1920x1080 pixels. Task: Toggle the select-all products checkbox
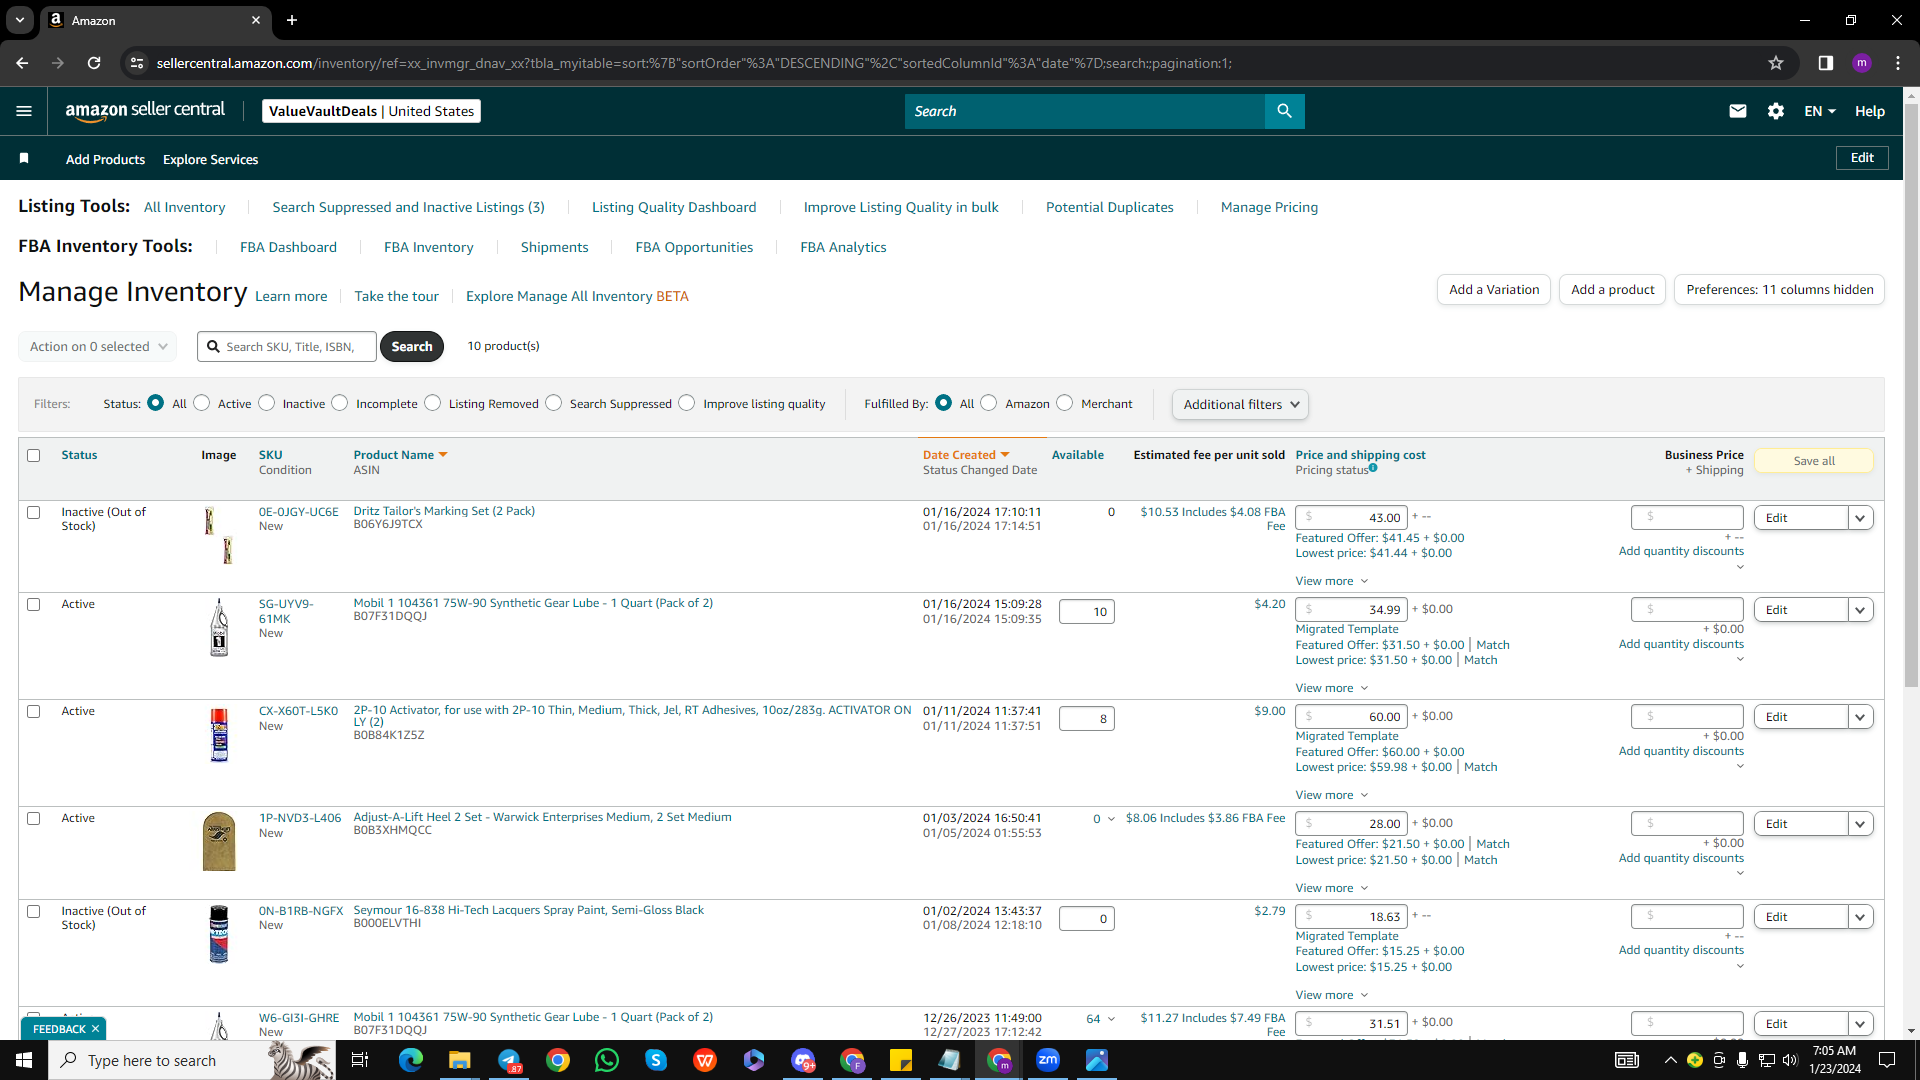pyautogui.click(x=34, y=455)
